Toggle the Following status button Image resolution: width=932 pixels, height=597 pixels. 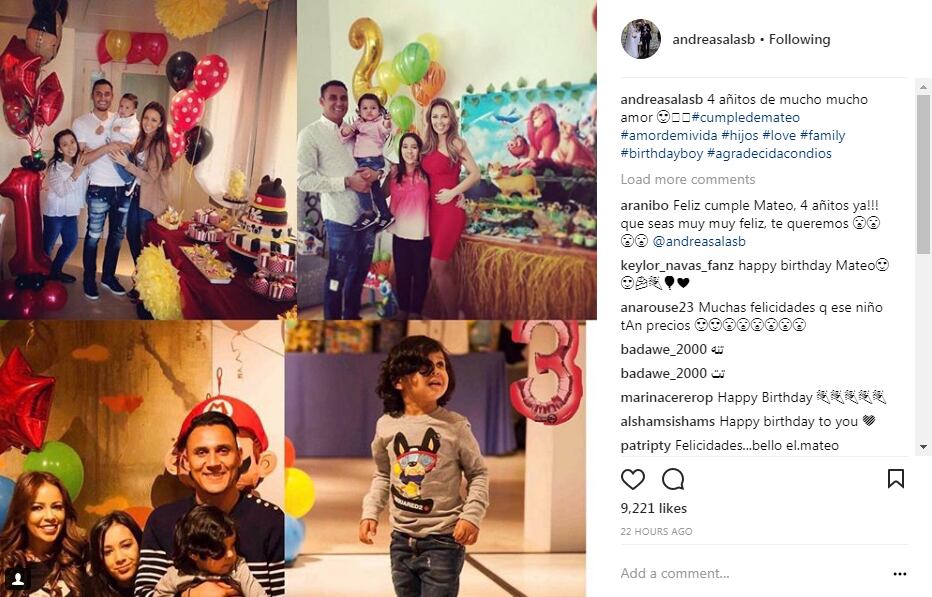(799, 39)
